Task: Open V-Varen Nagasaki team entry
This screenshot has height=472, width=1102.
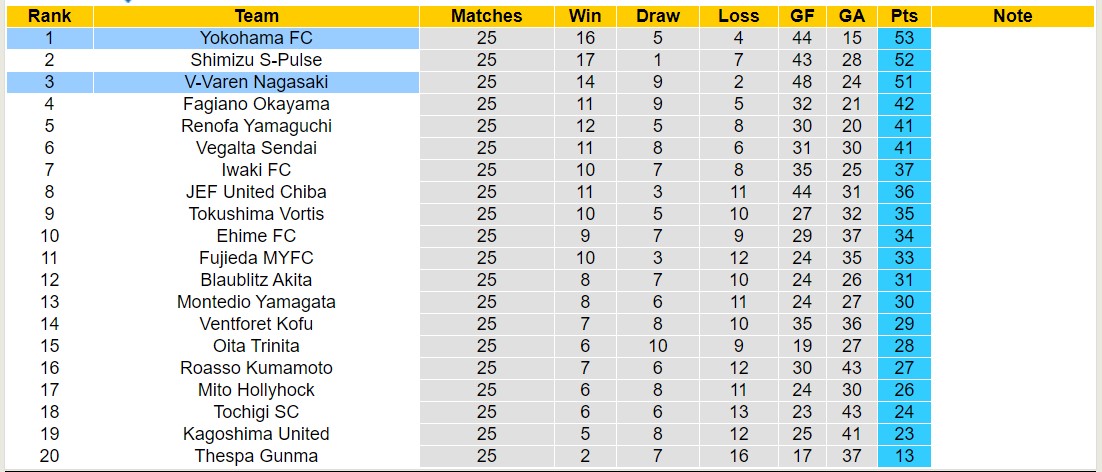Action: tap(256, 82)
